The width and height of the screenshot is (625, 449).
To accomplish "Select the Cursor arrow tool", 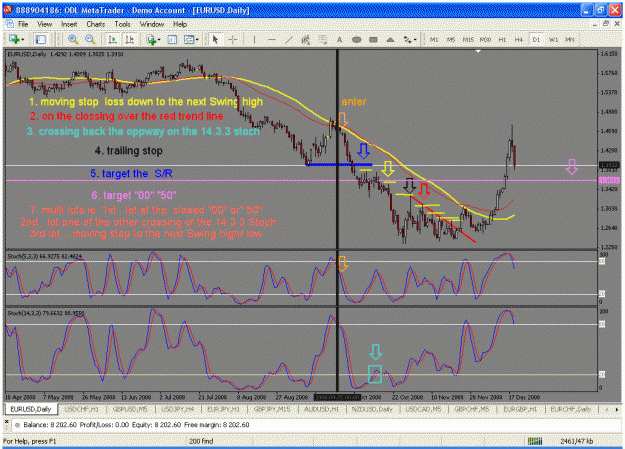I will pos(216,39).
